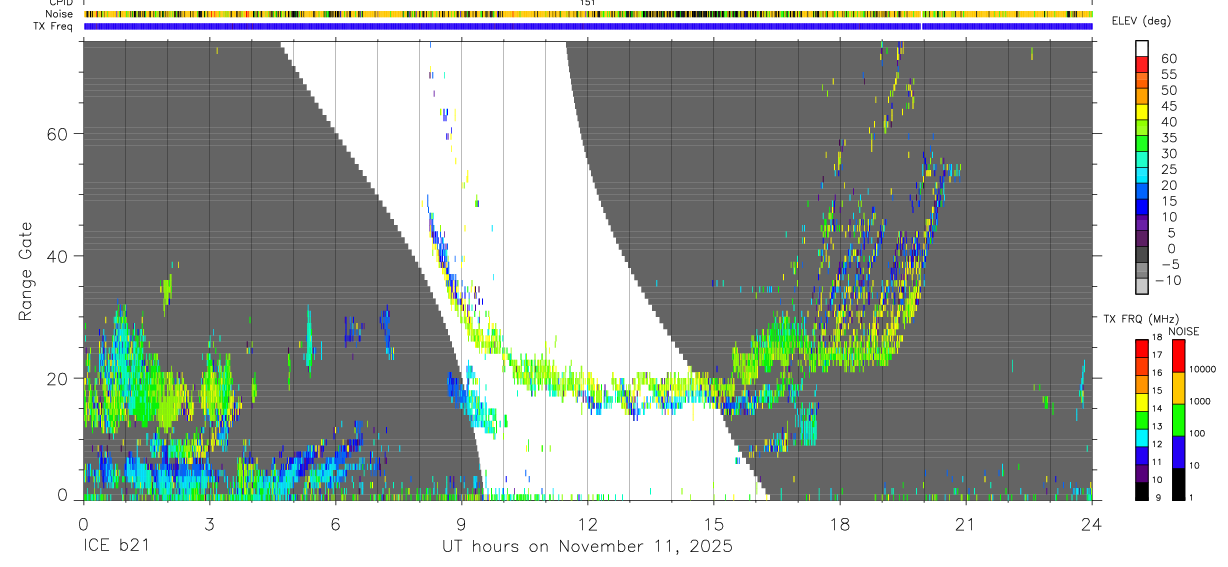Click the '11' label on TX FRQ bar
1228x567 pixels.
coord(1157,462)
